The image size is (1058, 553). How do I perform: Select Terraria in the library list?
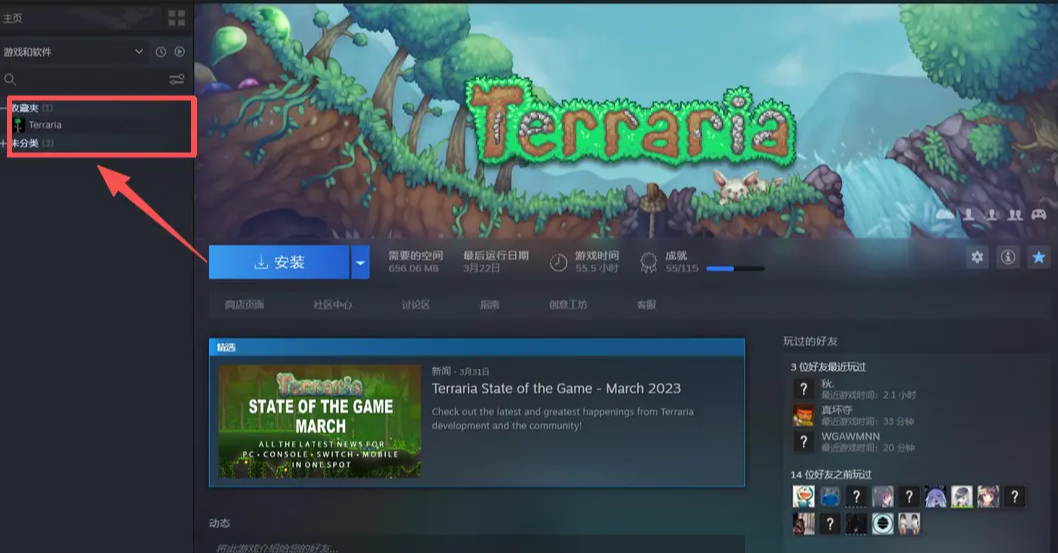pos(44,125)
